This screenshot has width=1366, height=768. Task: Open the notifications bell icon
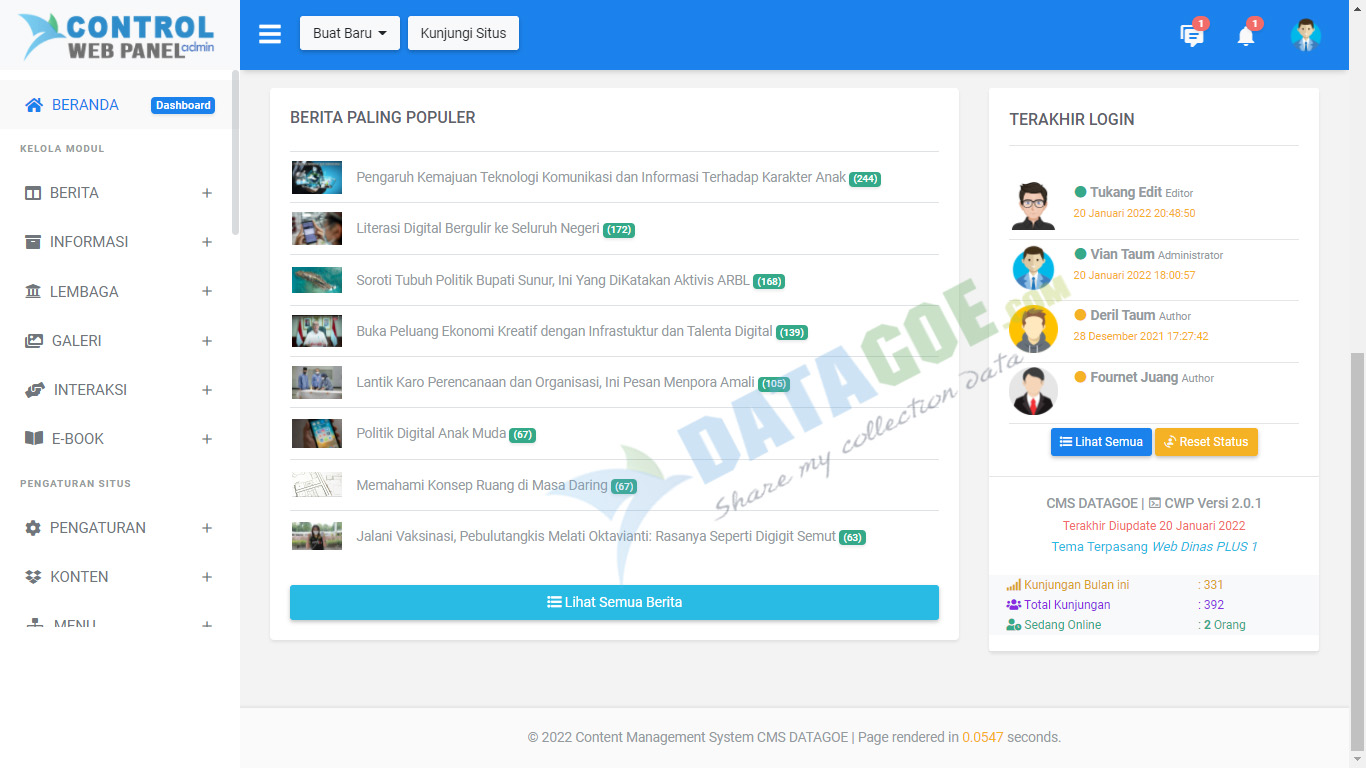pyautogui.click(x=1245, y=36)
